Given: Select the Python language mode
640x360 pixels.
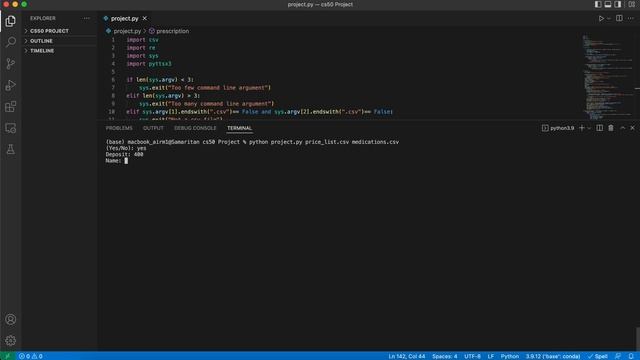Looking at the screenshot, I should [510, 356].
